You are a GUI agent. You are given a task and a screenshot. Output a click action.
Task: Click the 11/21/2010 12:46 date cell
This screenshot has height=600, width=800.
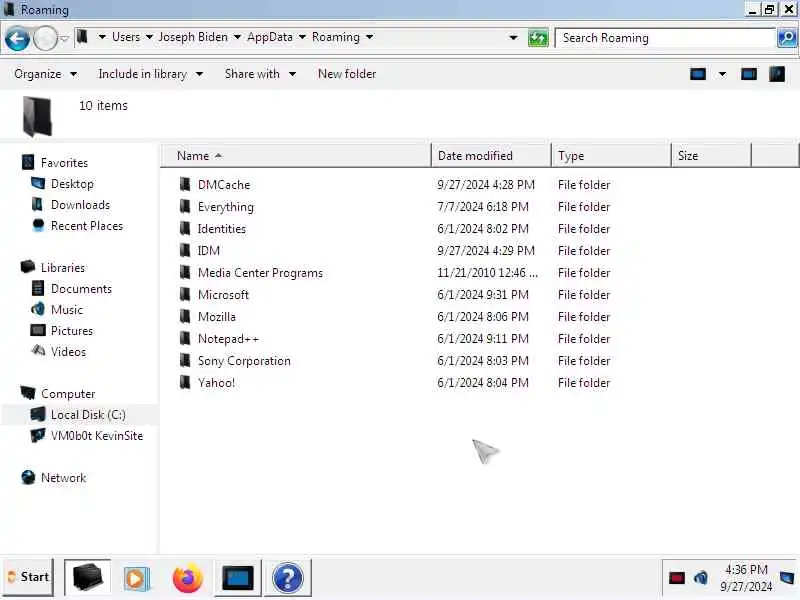487,272
